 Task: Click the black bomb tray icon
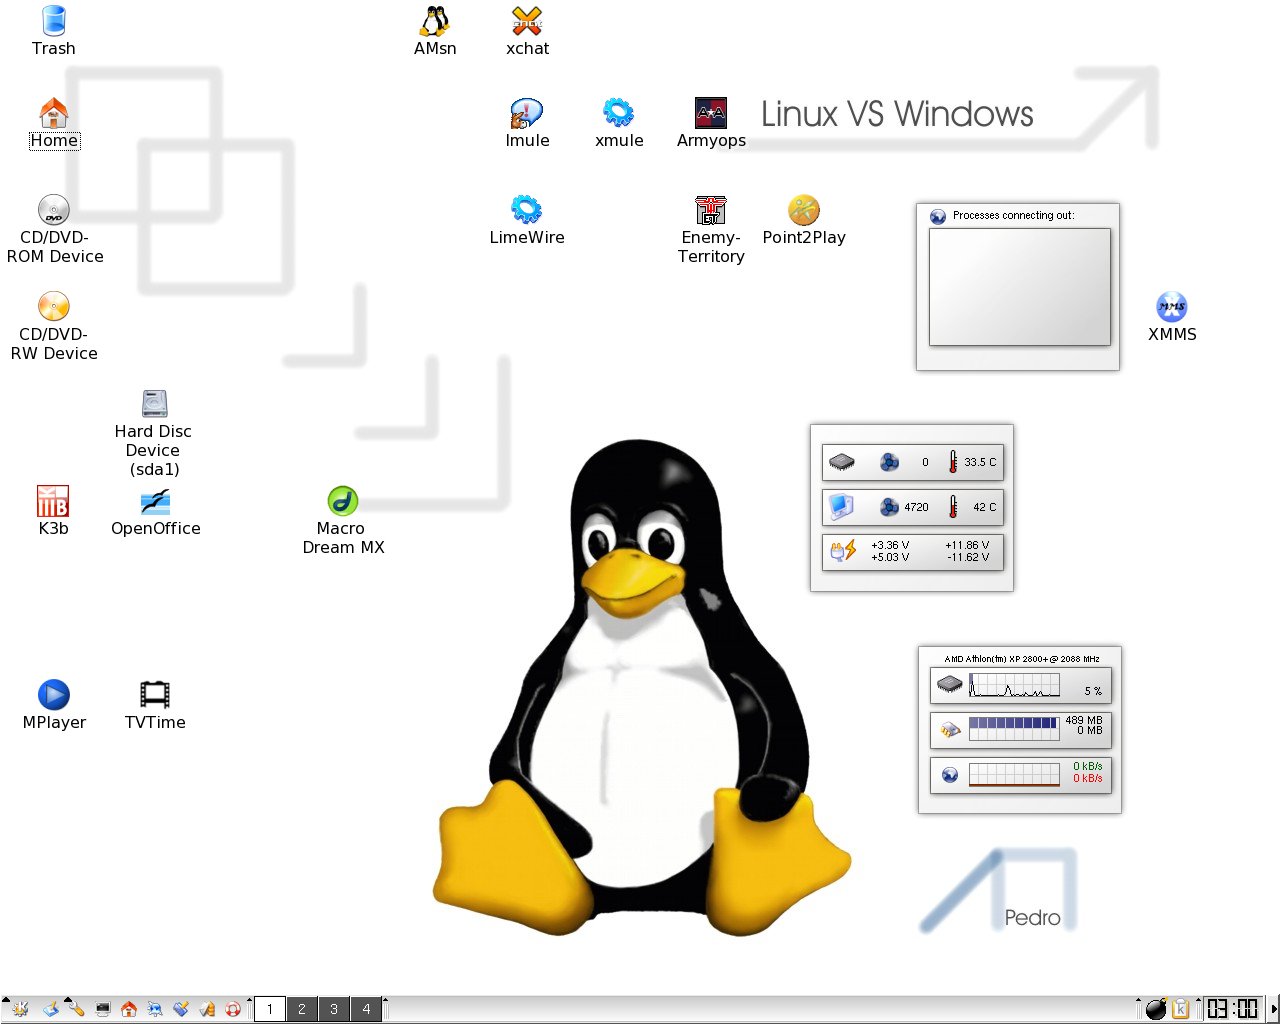tap(1156, 1009)
